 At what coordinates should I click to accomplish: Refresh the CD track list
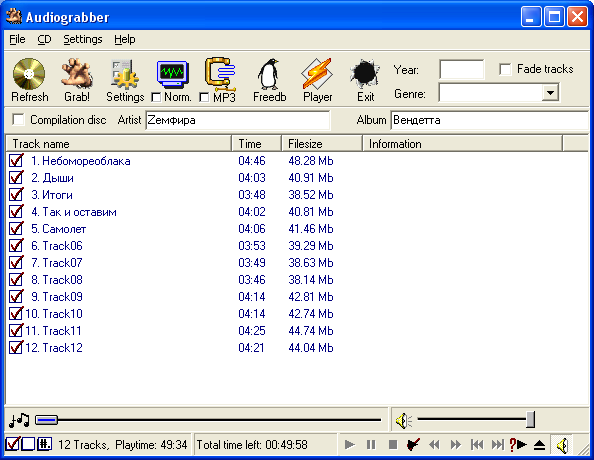tap(29, 74)
